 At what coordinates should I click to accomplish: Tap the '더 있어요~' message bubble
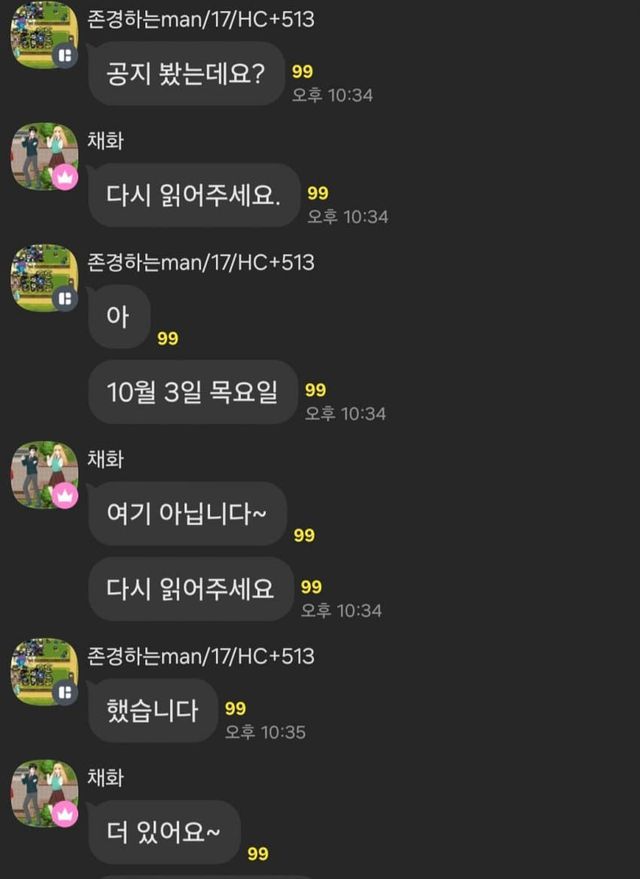click(164, 832)
